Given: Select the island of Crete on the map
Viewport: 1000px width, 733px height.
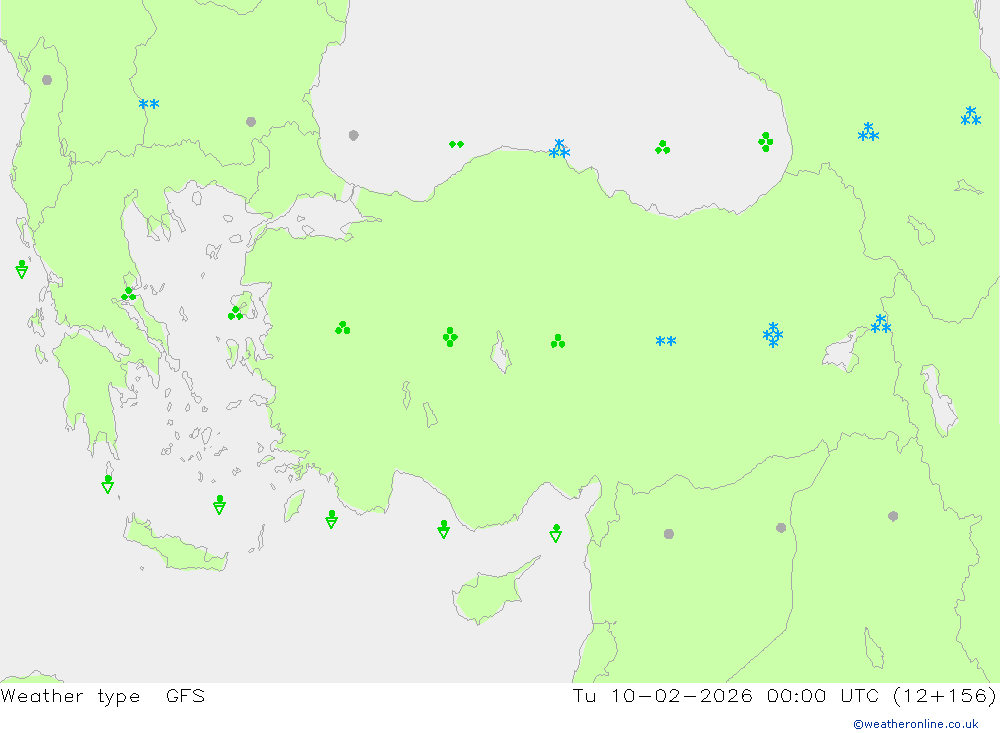Looking at the screenshot, I should 175,544.
